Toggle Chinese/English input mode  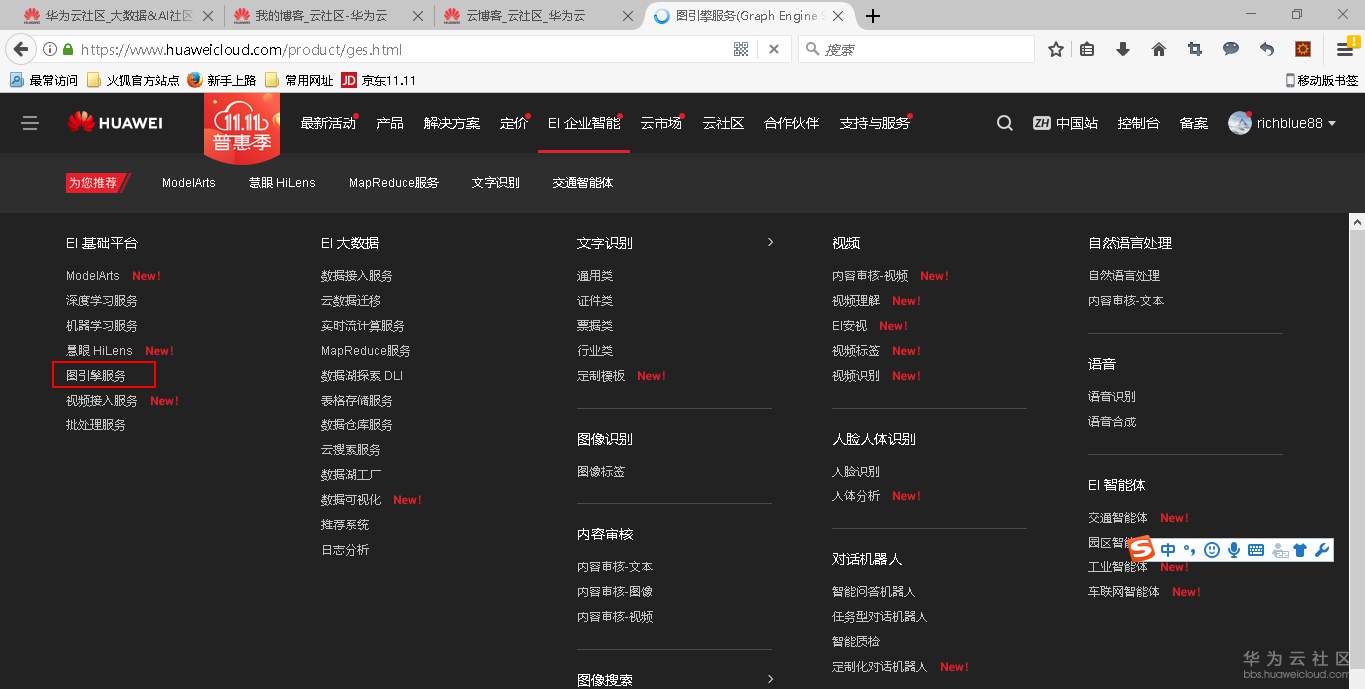coord(1168,549)
